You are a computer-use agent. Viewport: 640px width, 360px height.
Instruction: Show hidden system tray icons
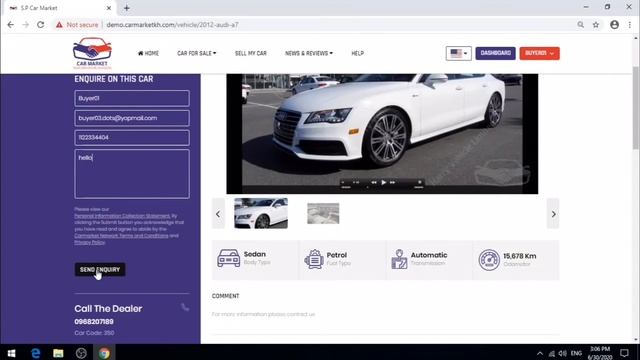[540, 353]
